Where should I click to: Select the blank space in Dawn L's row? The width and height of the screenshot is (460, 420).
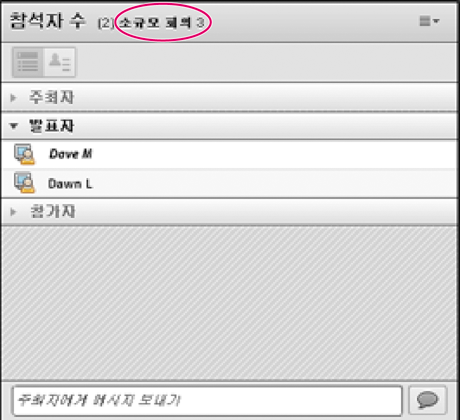pyautogui.click(x=273, y=183)
